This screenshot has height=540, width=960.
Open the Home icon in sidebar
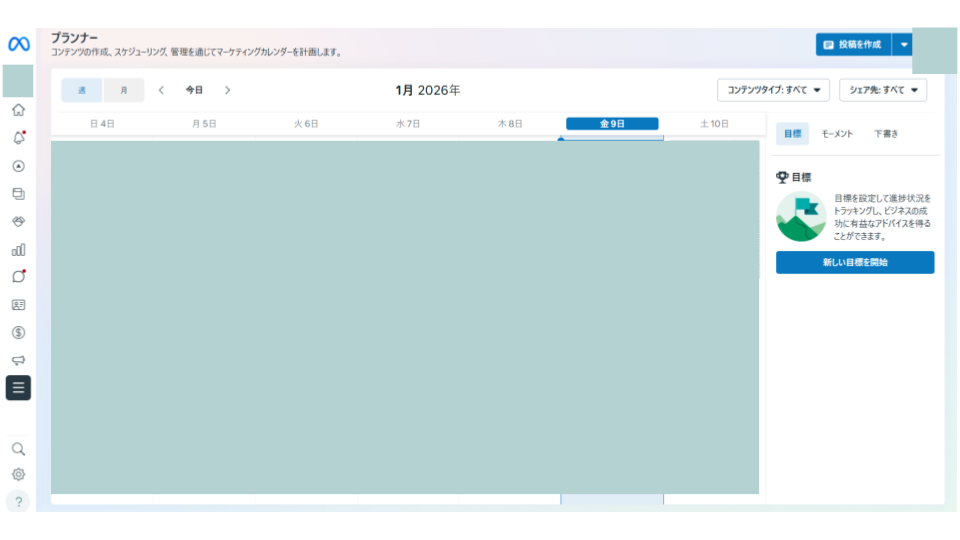(18, 110)
